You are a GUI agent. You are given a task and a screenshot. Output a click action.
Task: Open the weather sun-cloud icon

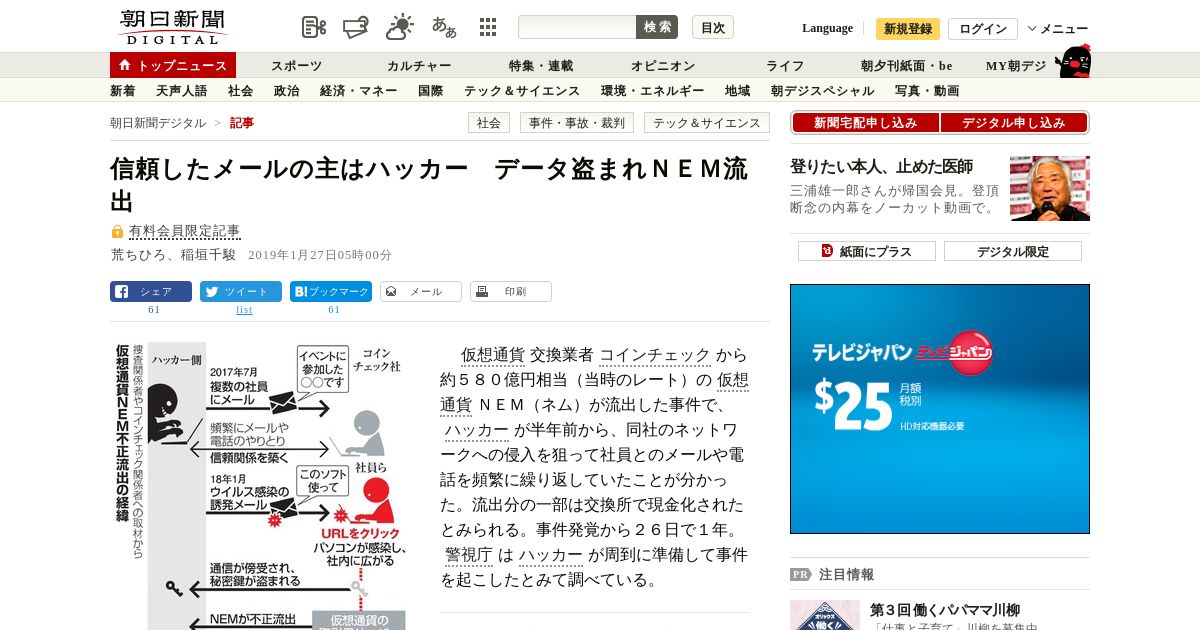point(400,27)
